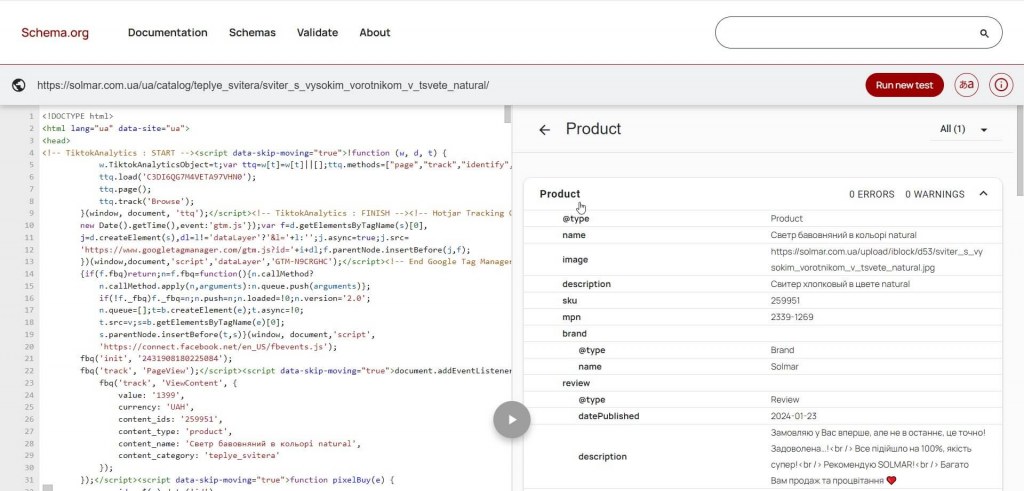
Task: Click the fbq init code line
Action: coord(156,358)
